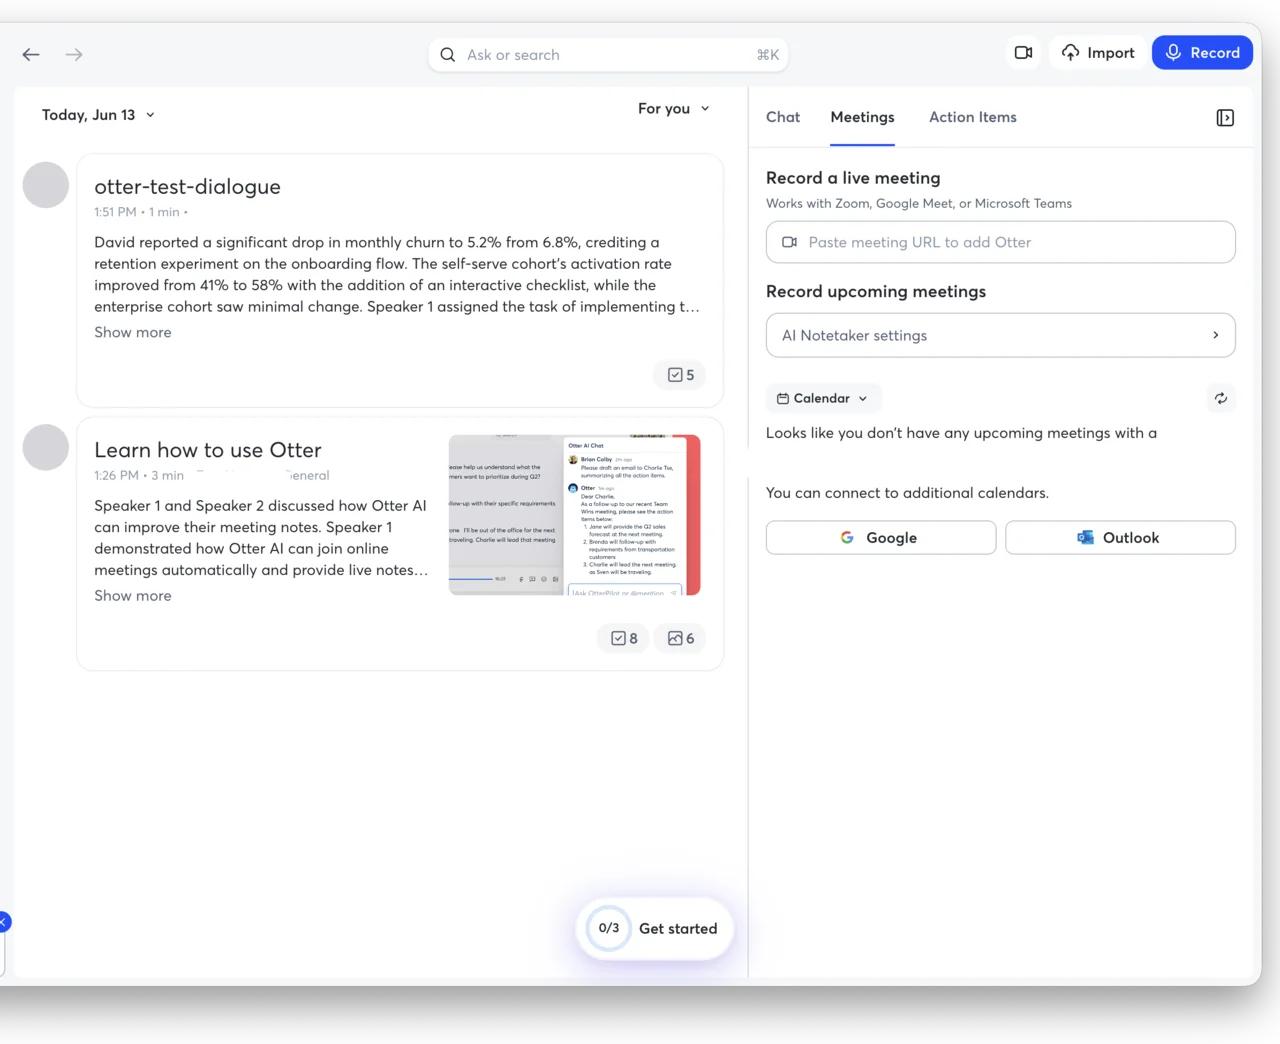Open the Today, Jun 13 date dropdown
1280x1044 pixels.
[x=98, y=115]
